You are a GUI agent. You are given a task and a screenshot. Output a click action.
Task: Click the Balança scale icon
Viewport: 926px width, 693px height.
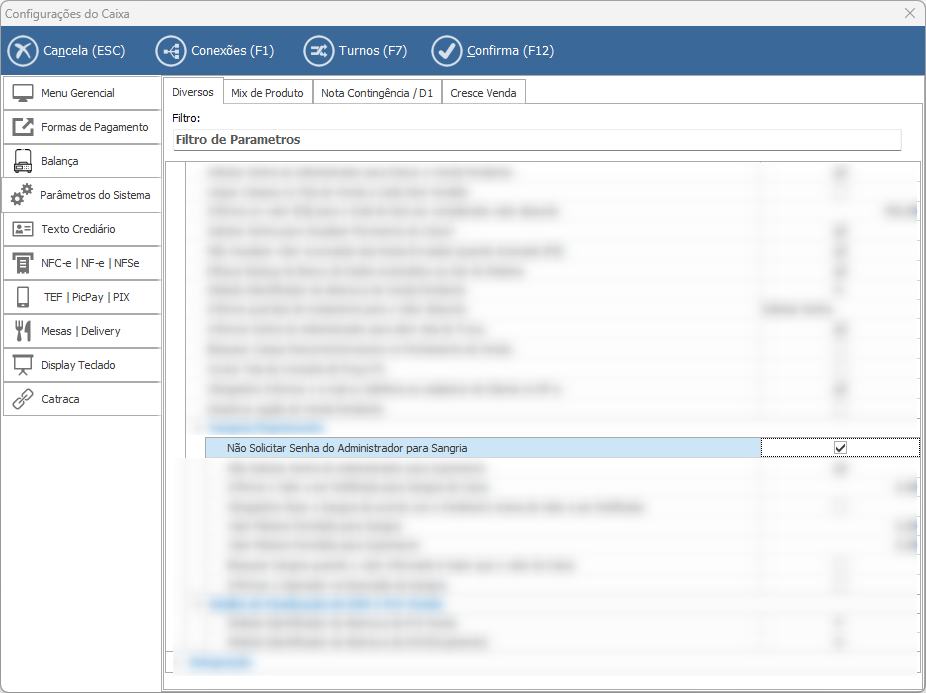pyautogui.click(x=23, y=161)
